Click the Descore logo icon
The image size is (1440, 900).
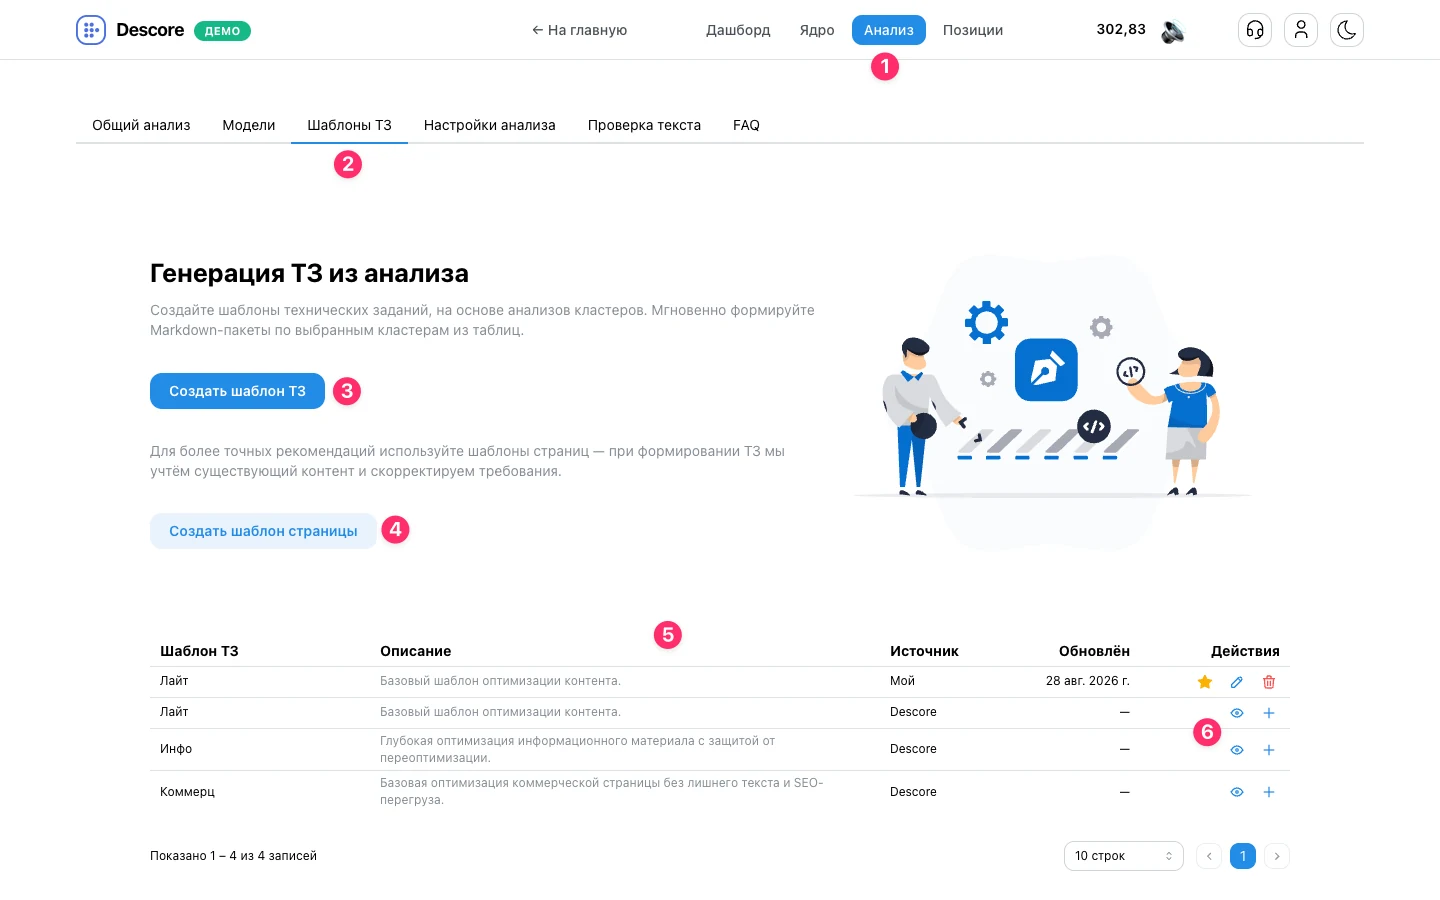[91, 30]
